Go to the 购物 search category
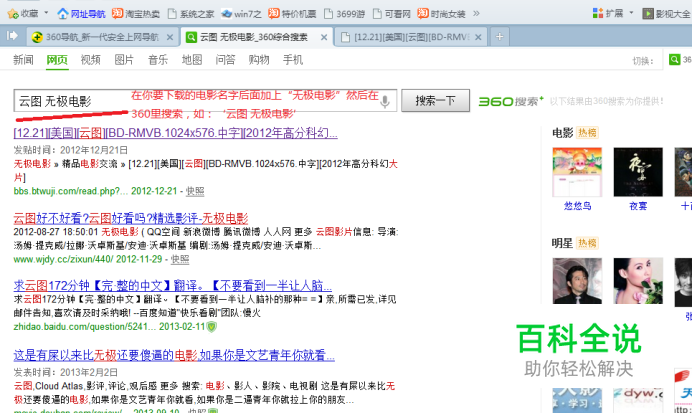Screen dimensions: 692x413 click(259, 60)
